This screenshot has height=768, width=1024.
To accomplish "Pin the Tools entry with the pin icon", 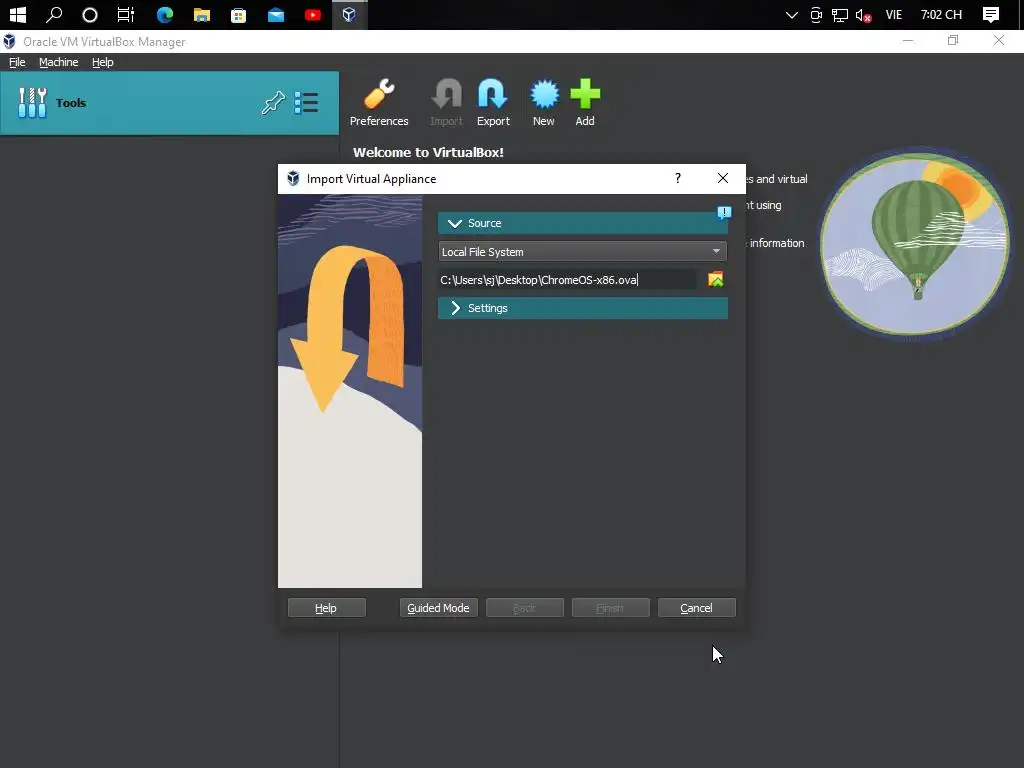I will click(x=273, y=103).
